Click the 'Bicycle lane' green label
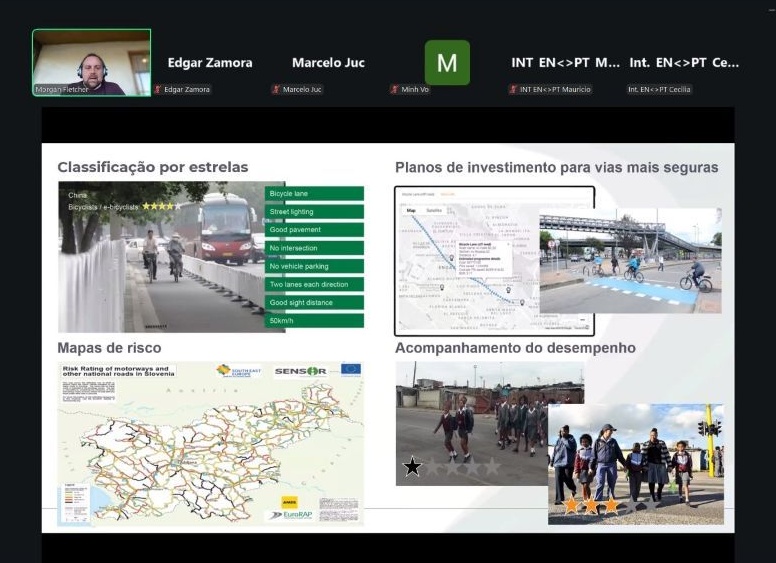 pos(314,194)
